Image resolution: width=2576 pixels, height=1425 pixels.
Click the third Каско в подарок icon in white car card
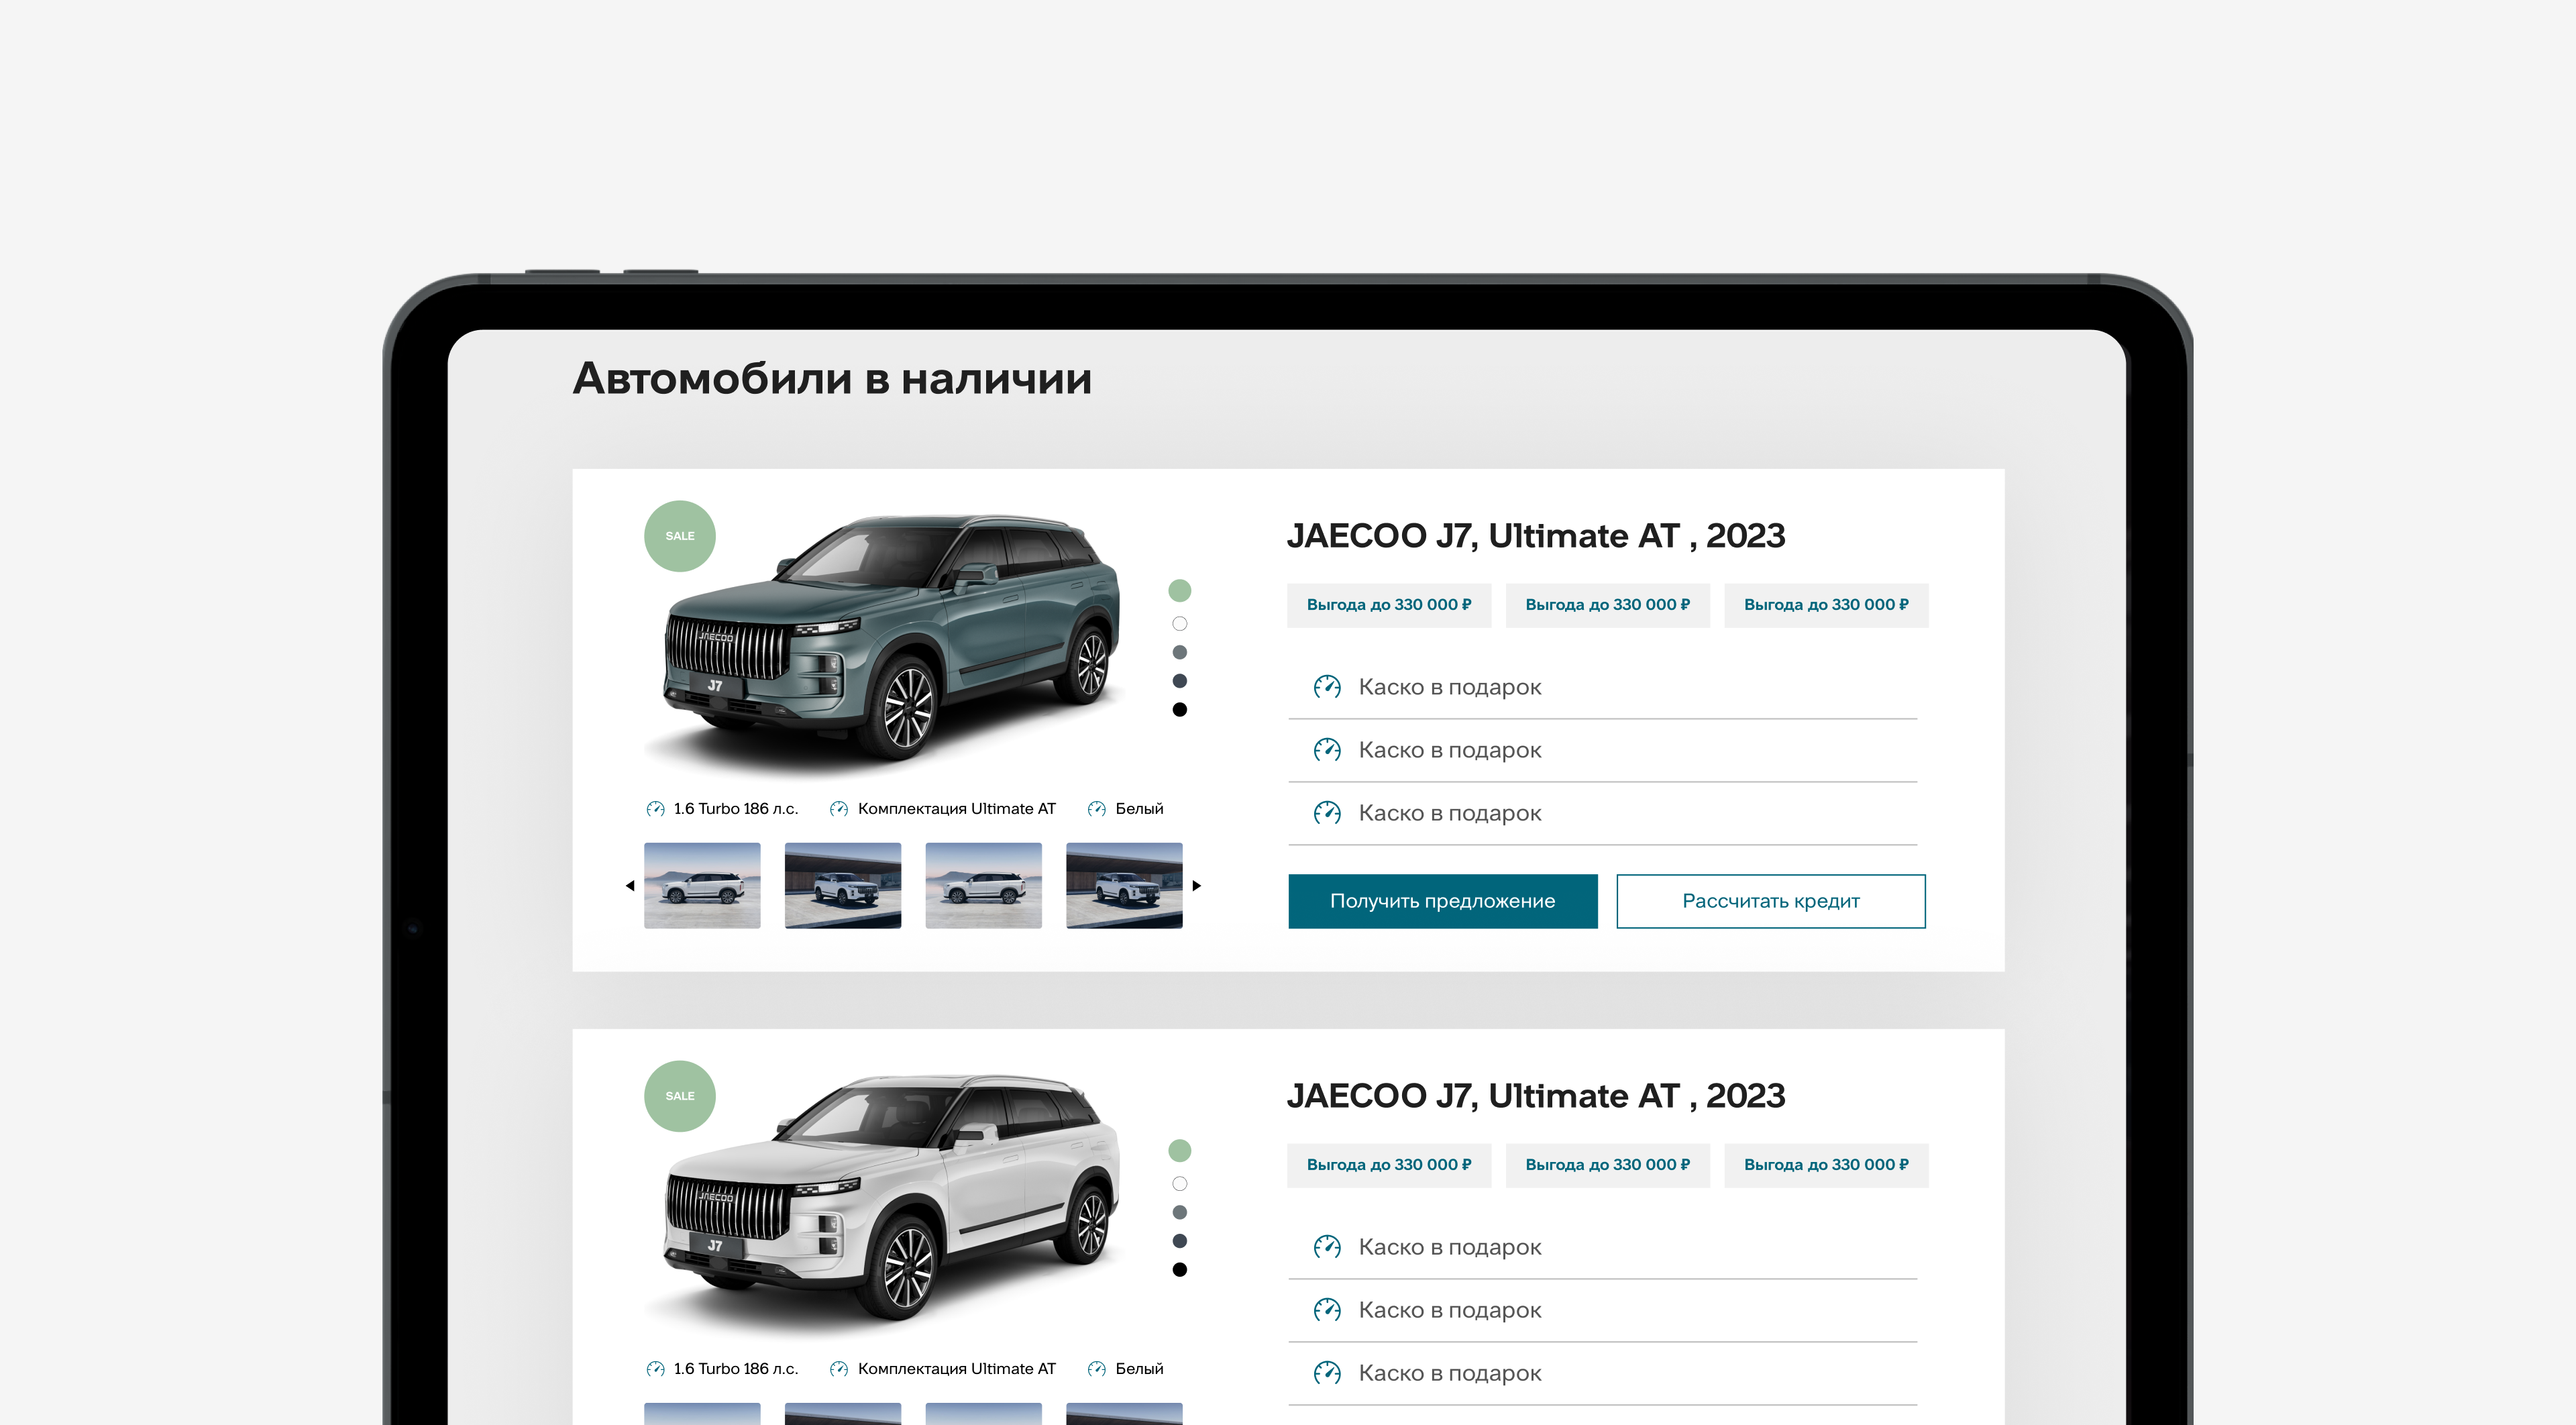tap(1327, 1373)
